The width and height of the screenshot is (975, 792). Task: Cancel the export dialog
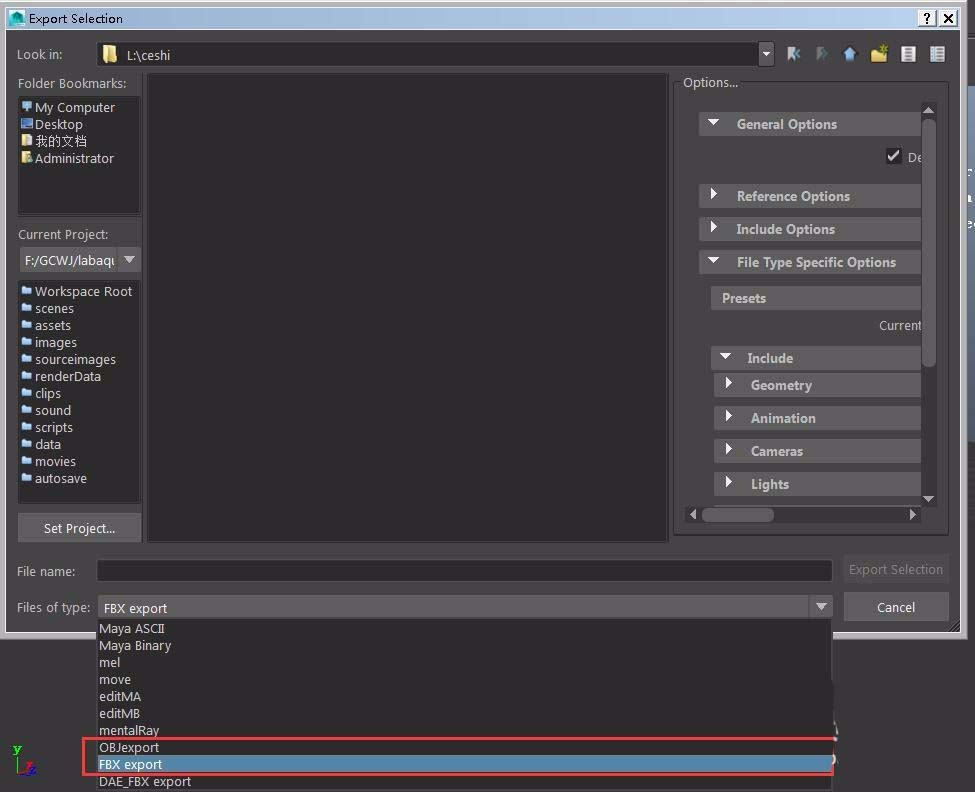click(x=895, y=606)
